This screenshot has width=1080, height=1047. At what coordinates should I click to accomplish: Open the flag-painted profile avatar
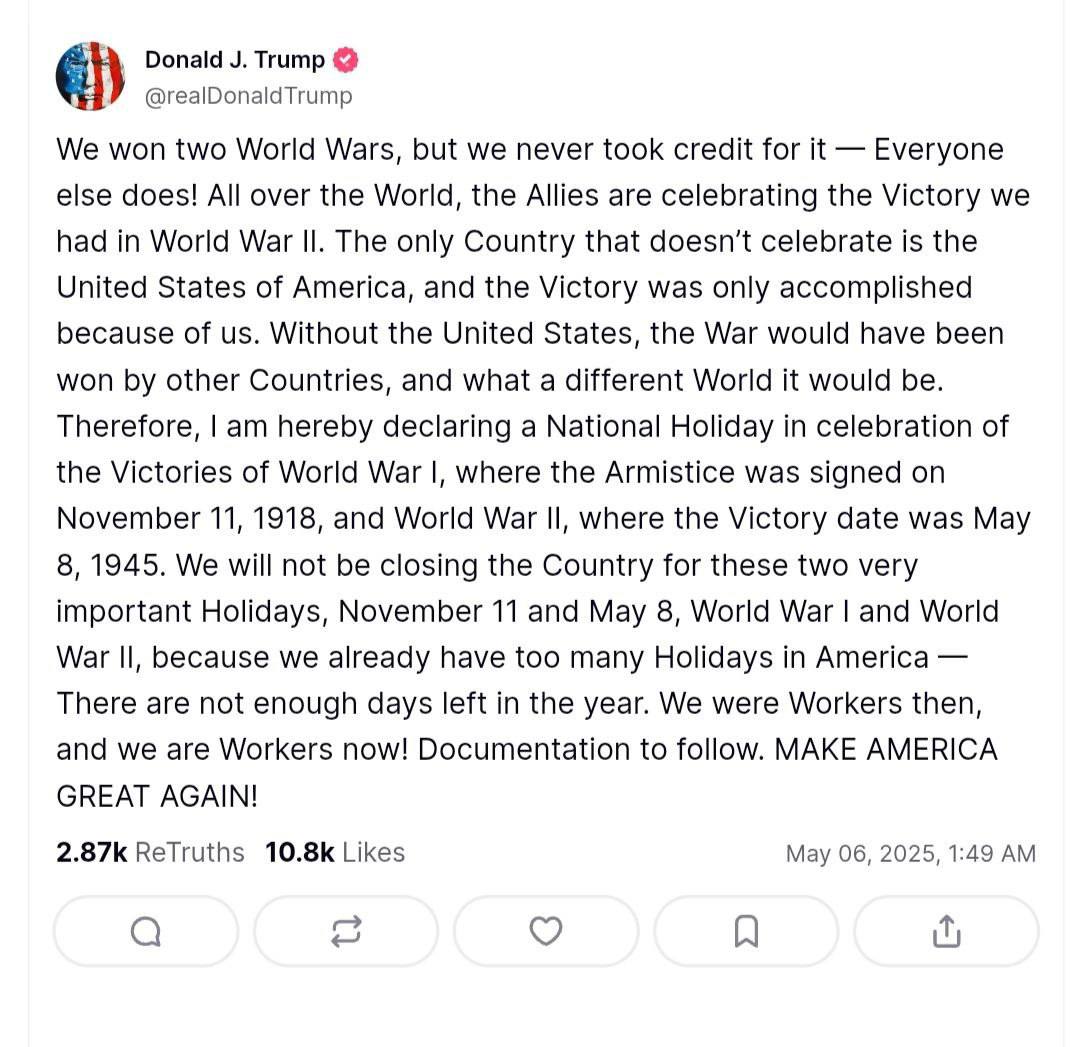coord(90,77)
